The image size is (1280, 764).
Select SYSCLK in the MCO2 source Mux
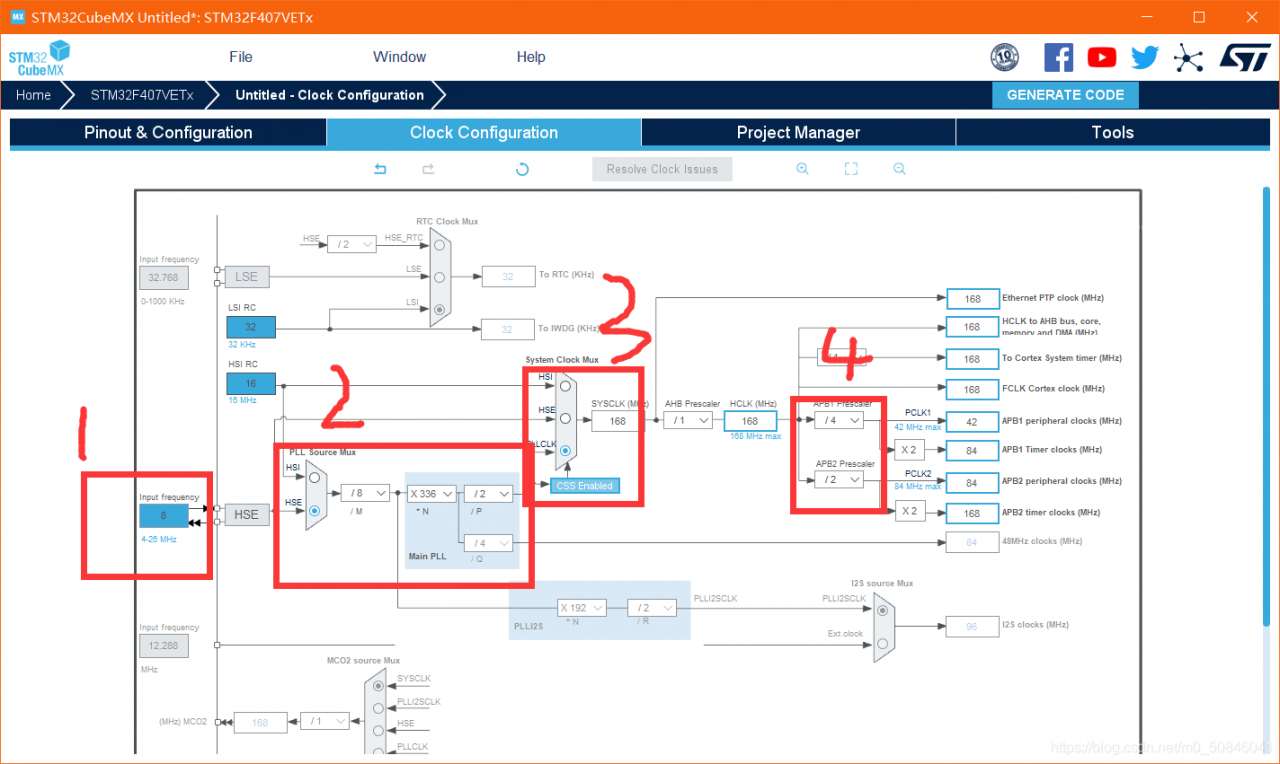[x=378, y=686]
